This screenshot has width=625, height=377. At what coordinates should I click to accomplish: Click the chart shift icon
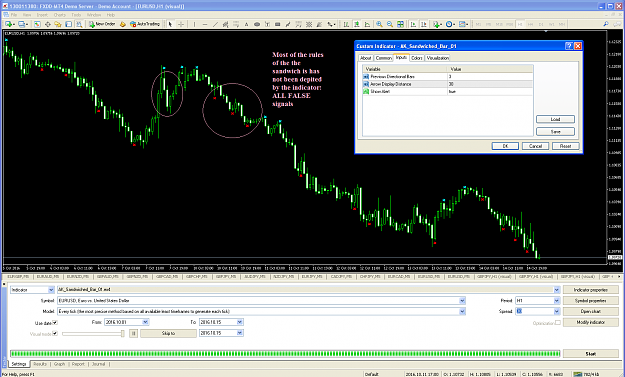424,24
